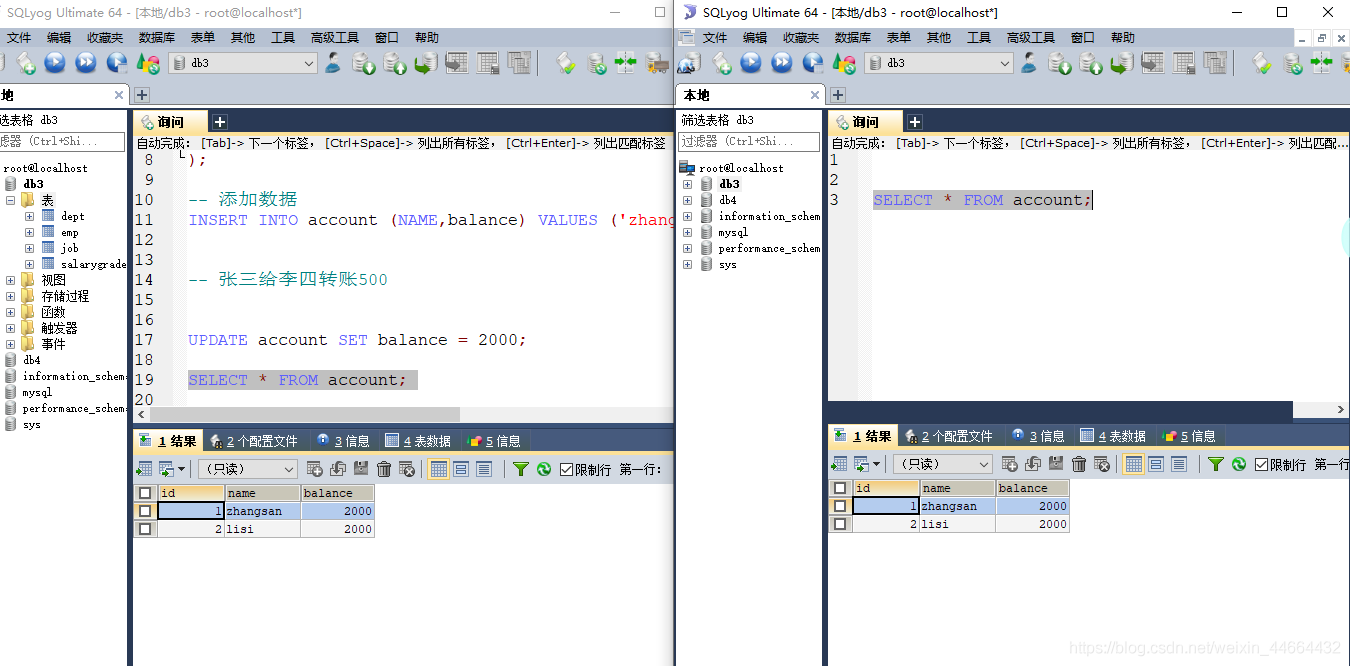The height and width of the screenshot is (666, 1350).
Task: Click the Filter funnel icon in right result toolbar
Action: (1215, 464)
